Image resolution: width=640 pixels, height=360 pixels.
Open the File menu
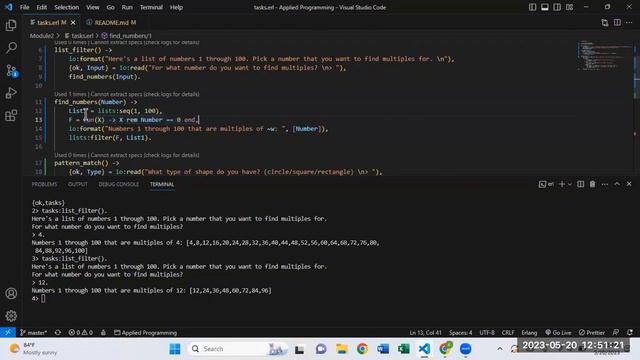click(24, 7)
